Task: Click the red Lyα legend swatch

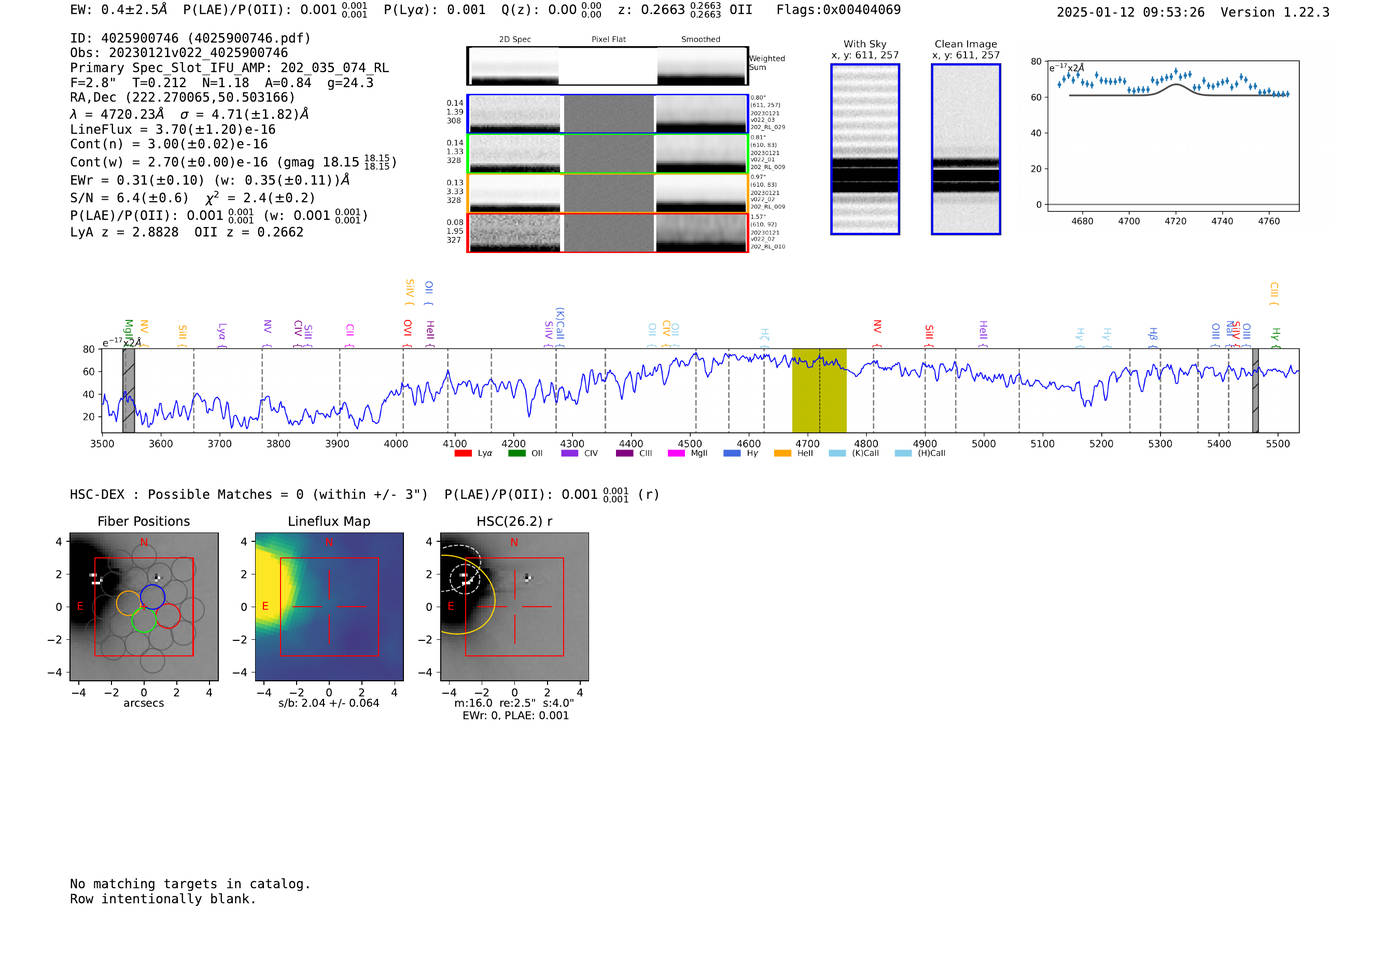Action: [x=463, y=453]
